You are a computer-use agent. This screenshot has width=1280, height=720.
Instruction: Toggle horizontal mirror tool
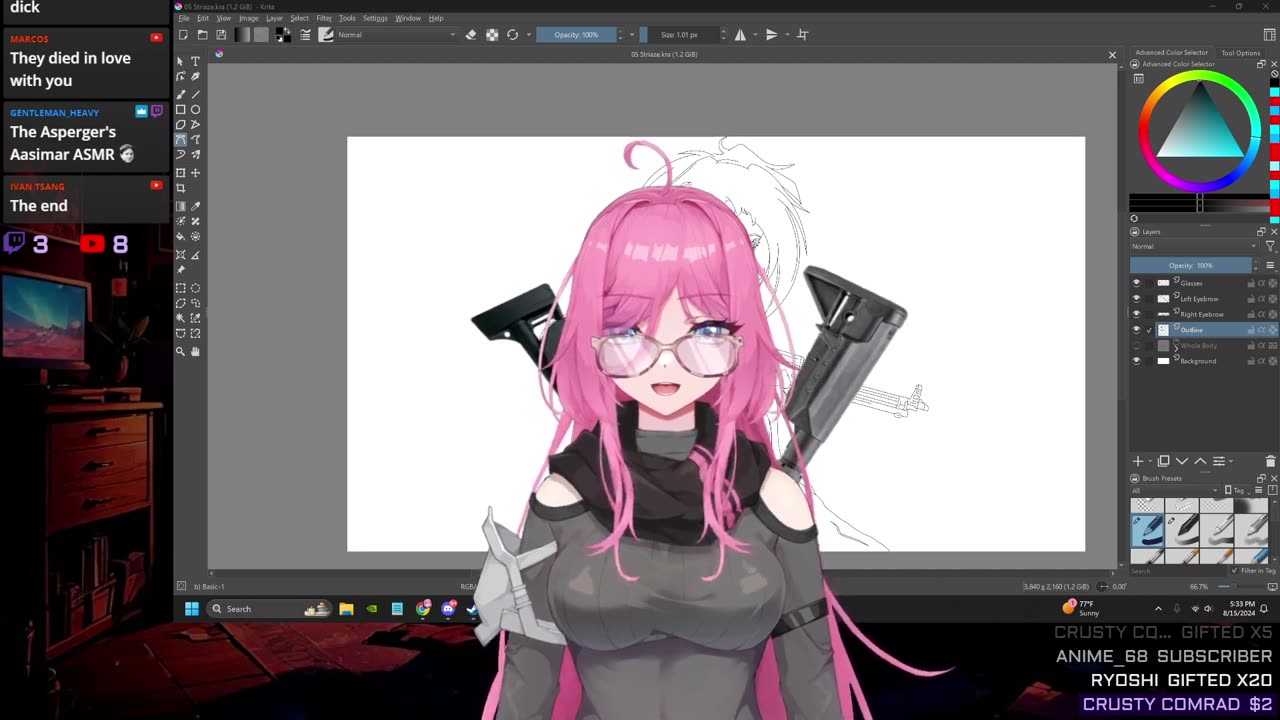point(740,34)
